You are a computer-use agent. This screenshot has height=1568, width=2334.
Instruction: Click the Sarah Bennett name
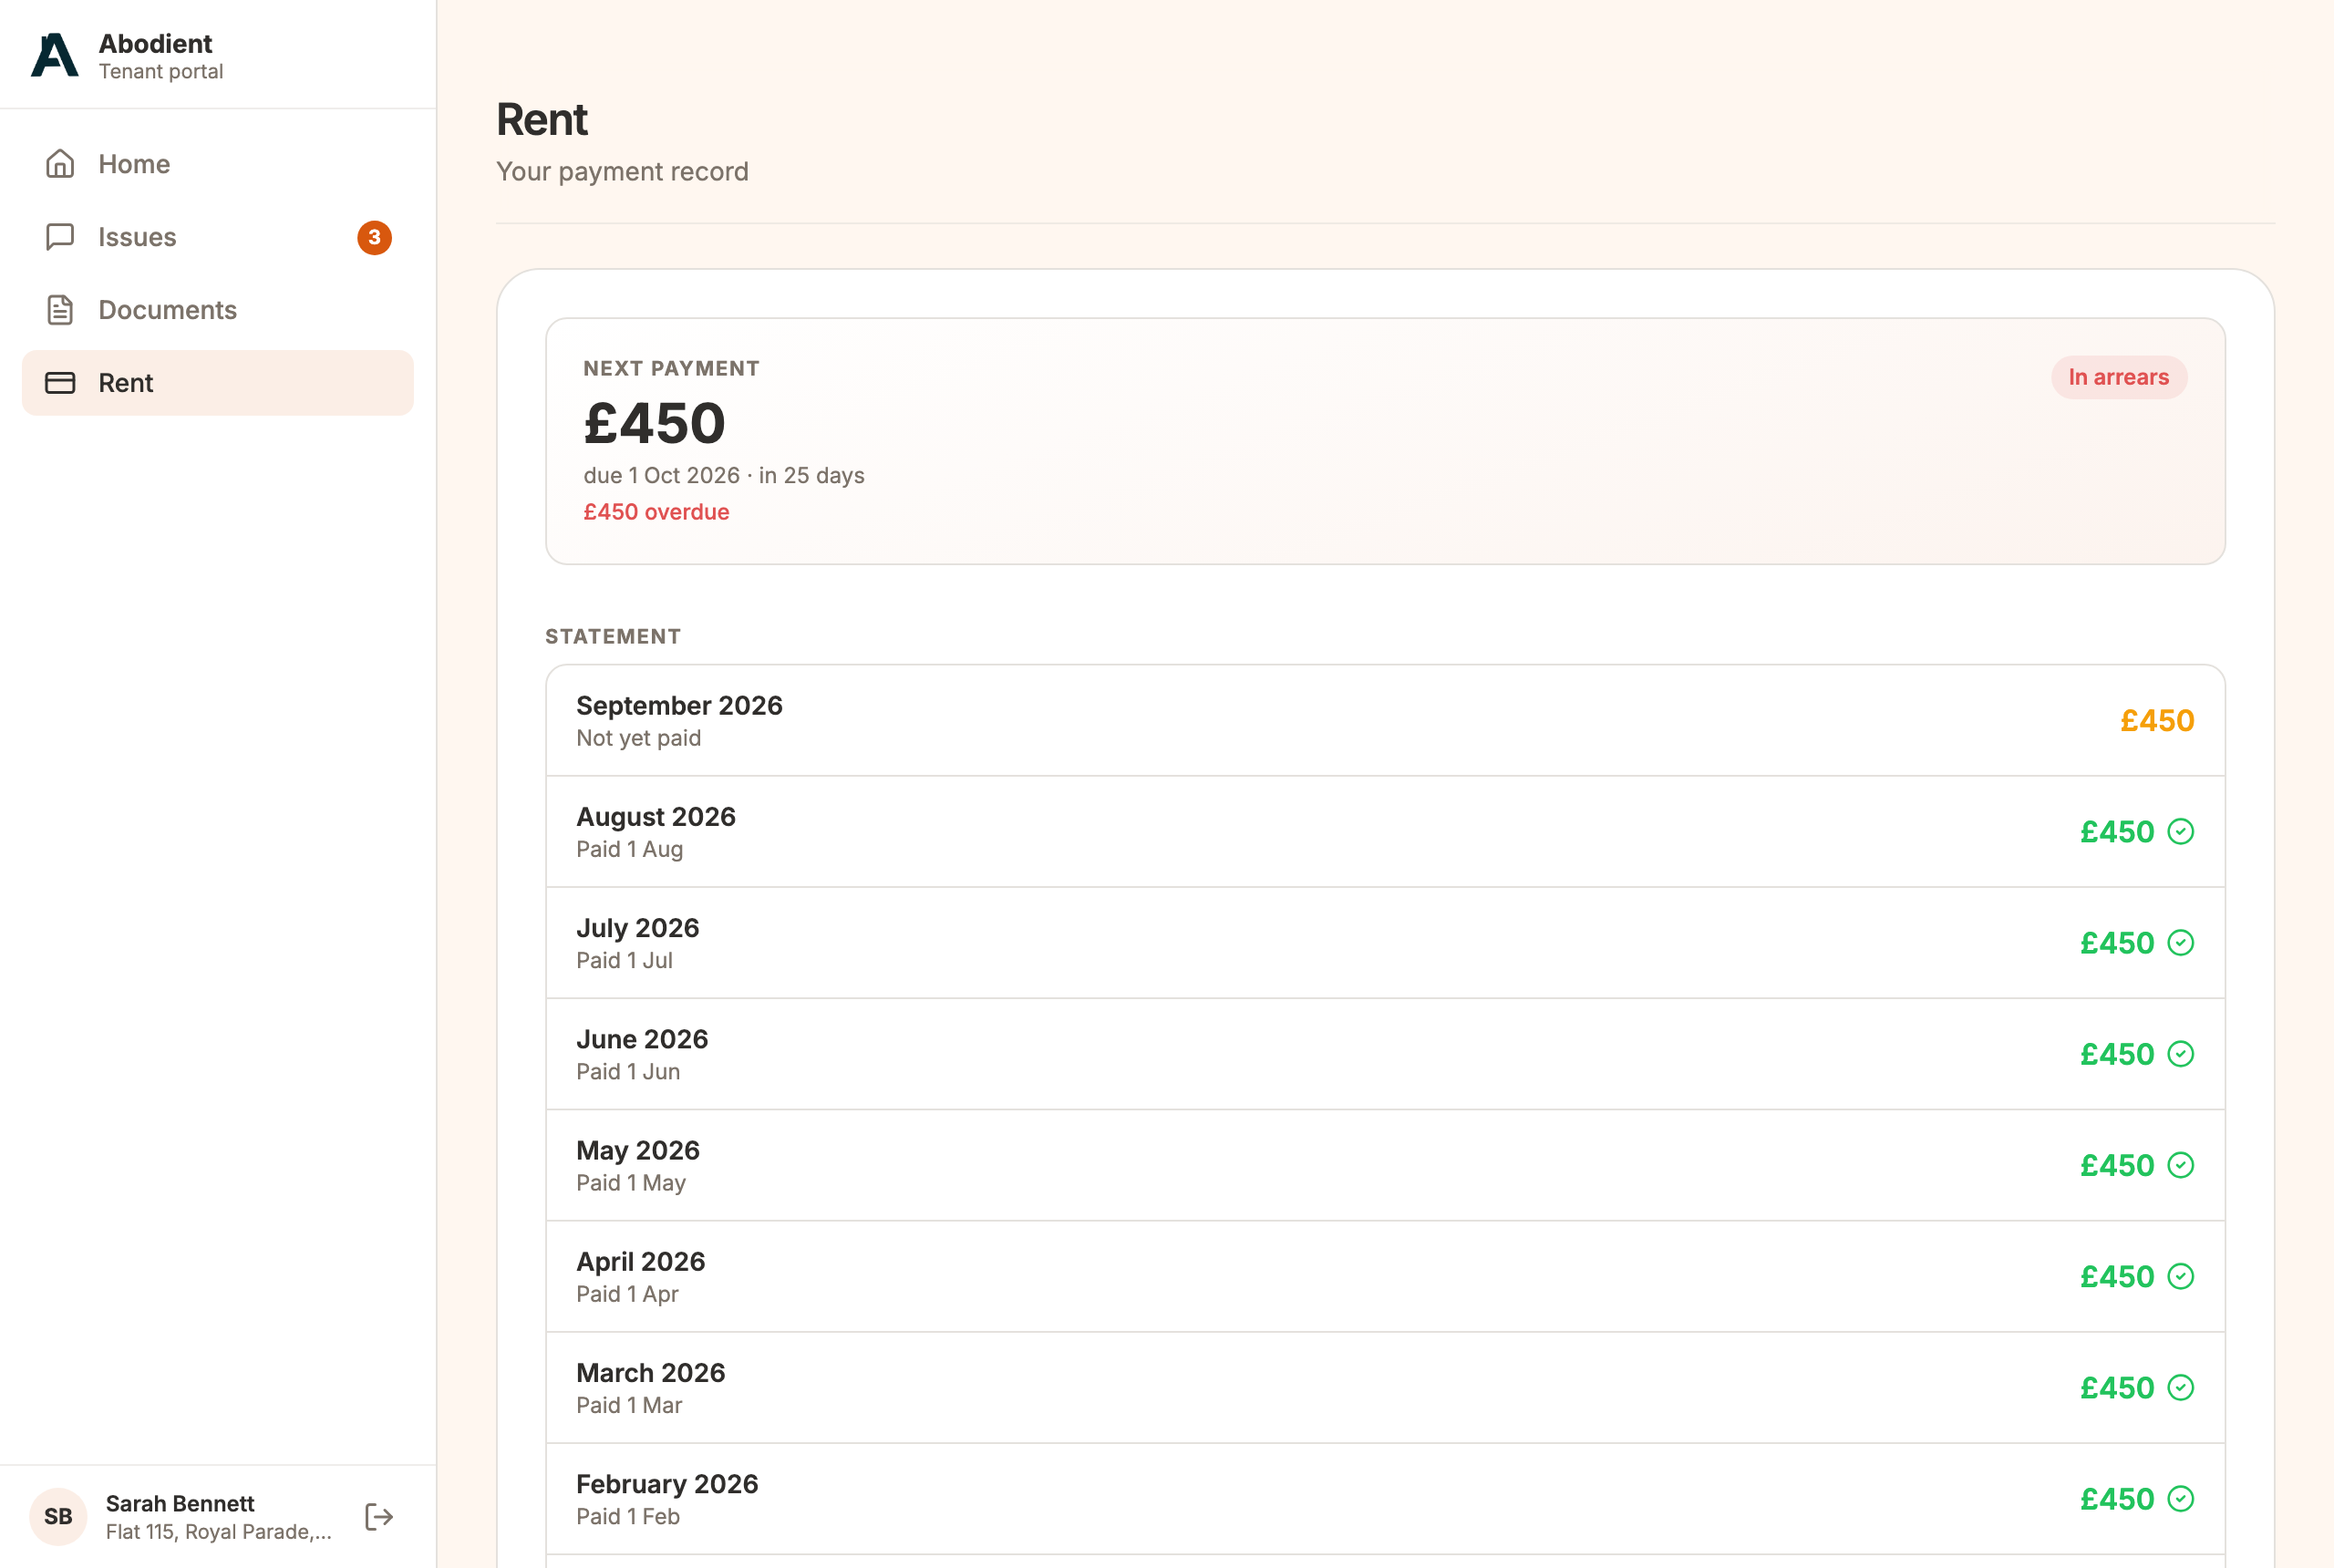[x=180, y=1503]
